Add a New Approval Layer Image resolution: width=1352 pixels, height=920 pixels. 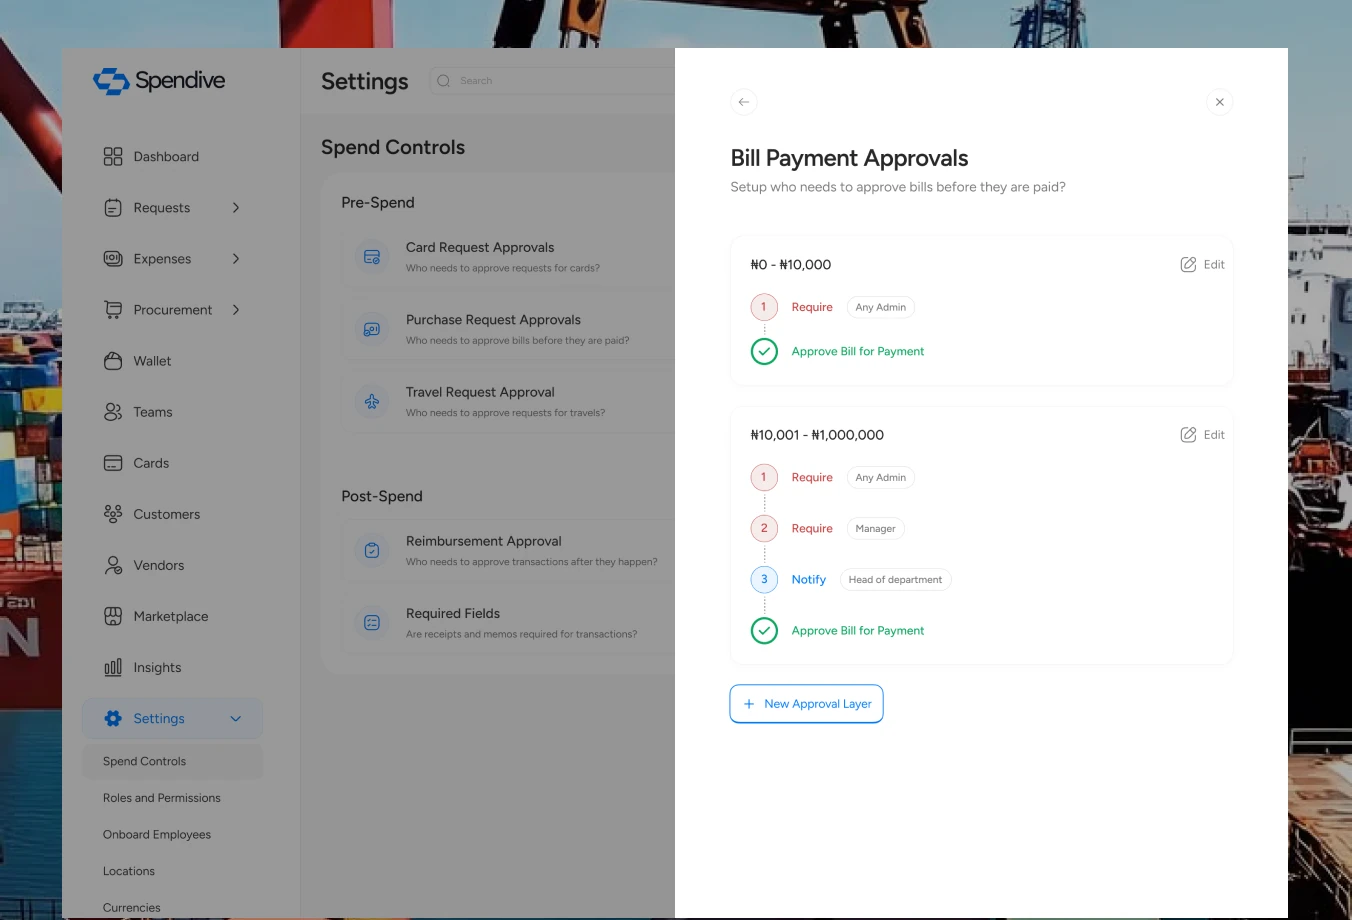pyautogui.click(x=806, y=704)
